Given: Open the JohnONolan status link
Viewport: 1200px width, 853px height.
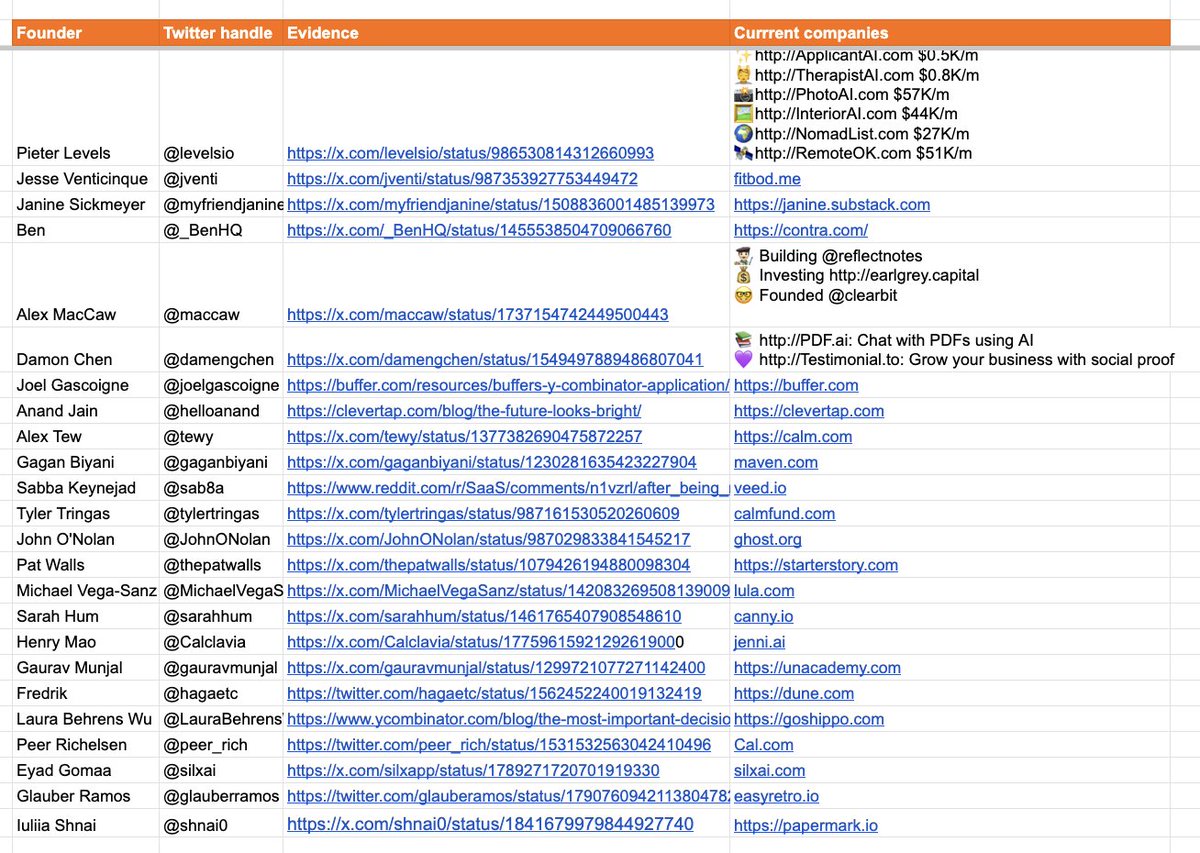Looking at the screenshot, I should 488,539.
